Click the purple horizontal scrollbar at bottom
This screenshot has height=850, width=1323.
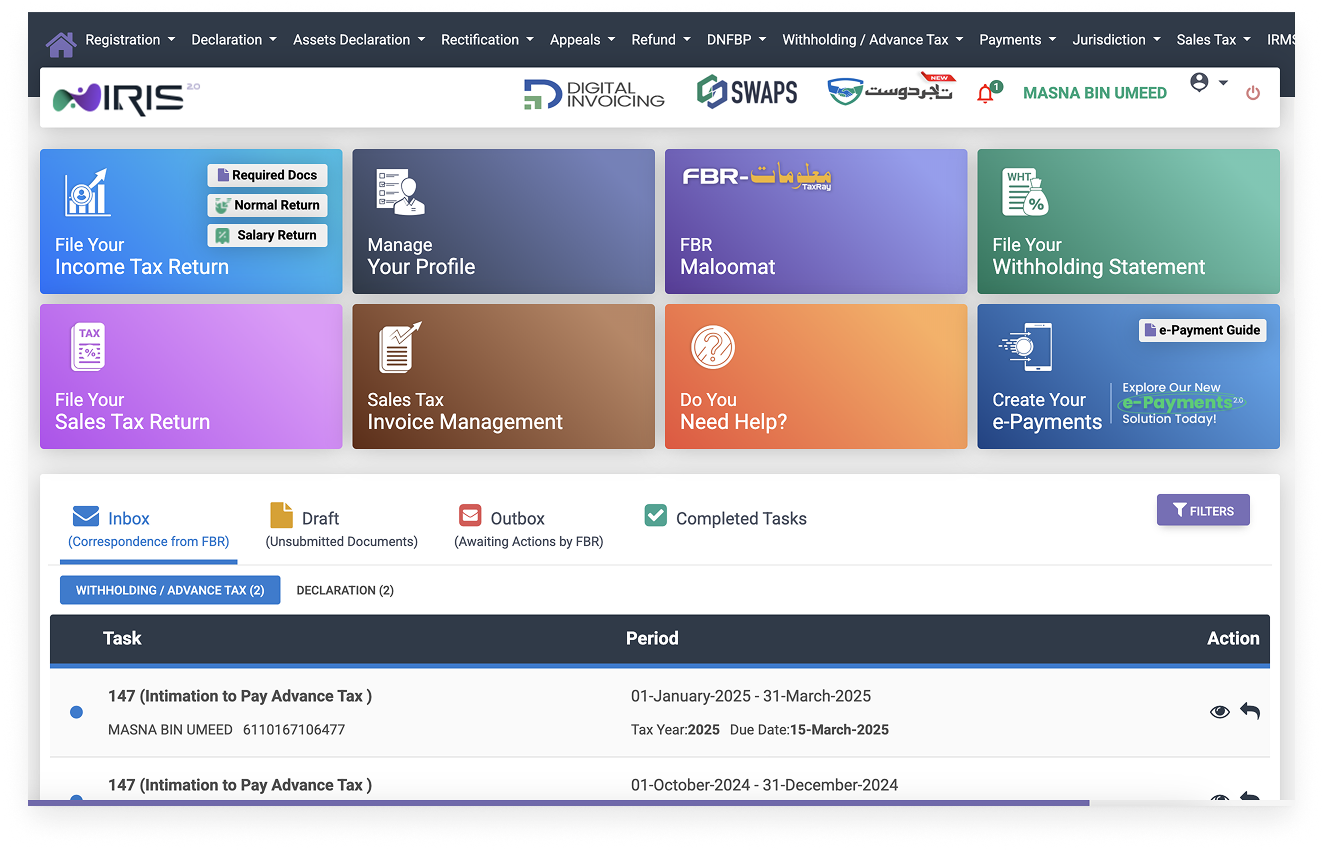pos(558,802)
